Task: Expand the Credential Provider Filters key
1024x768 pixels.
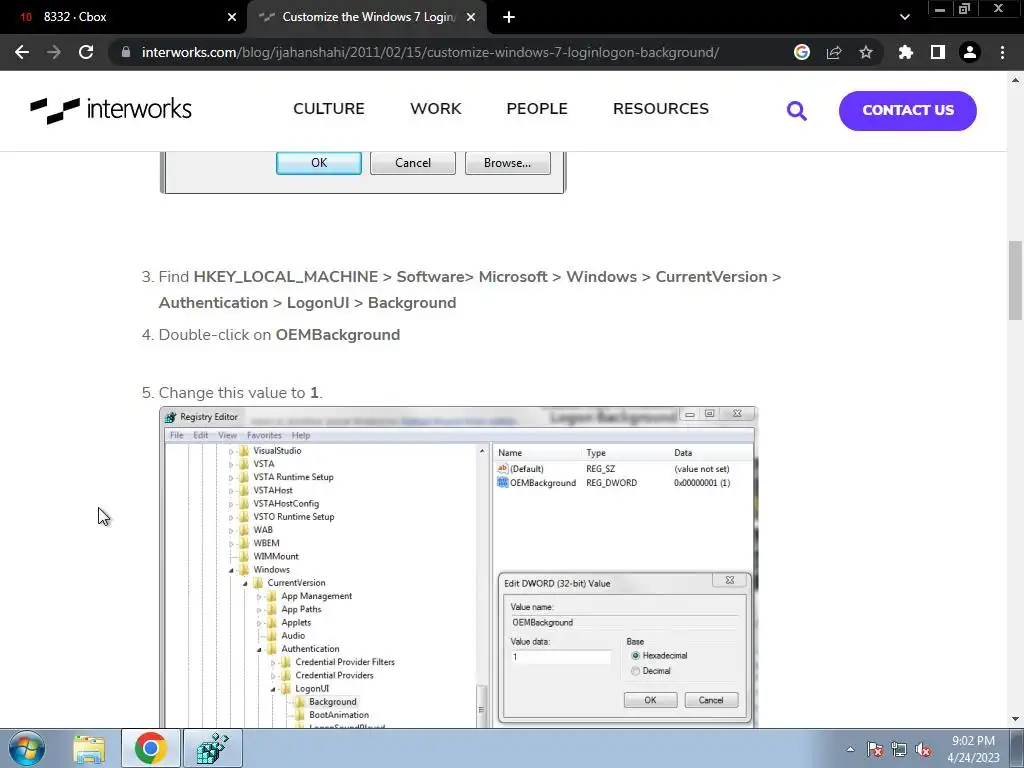Action: [x=273, y=662]
